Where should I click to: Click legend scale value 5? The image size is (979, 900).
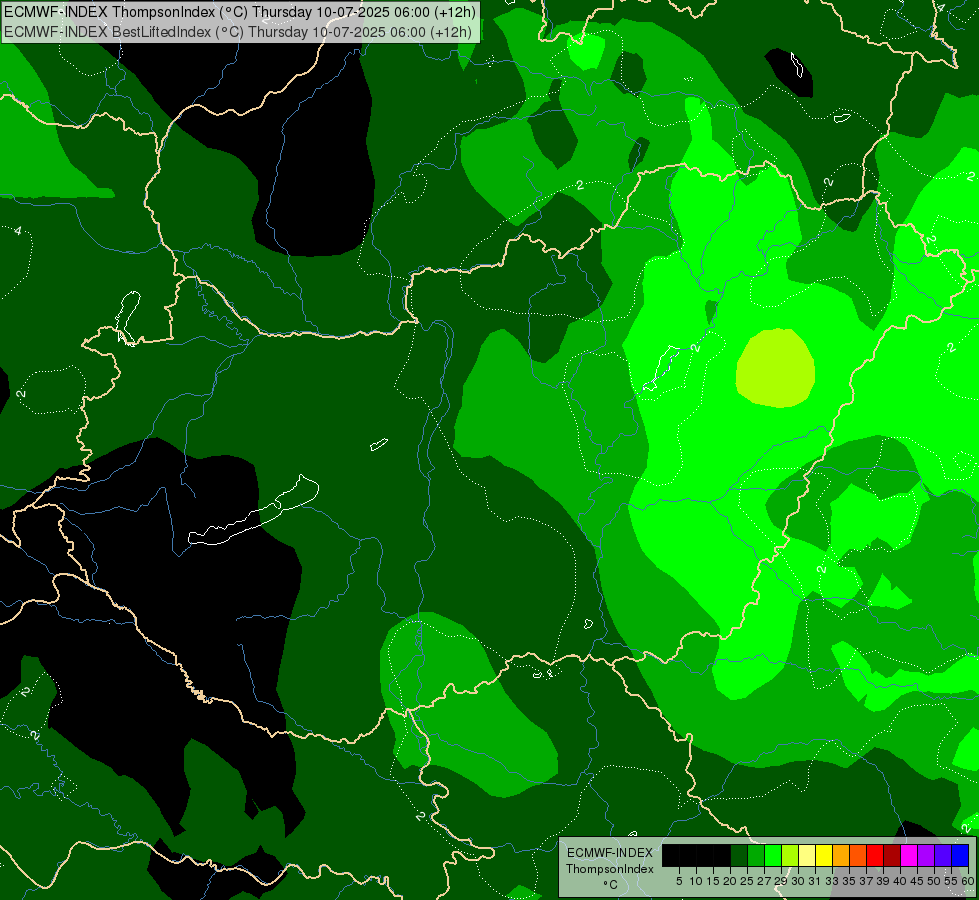pos(679,881)
